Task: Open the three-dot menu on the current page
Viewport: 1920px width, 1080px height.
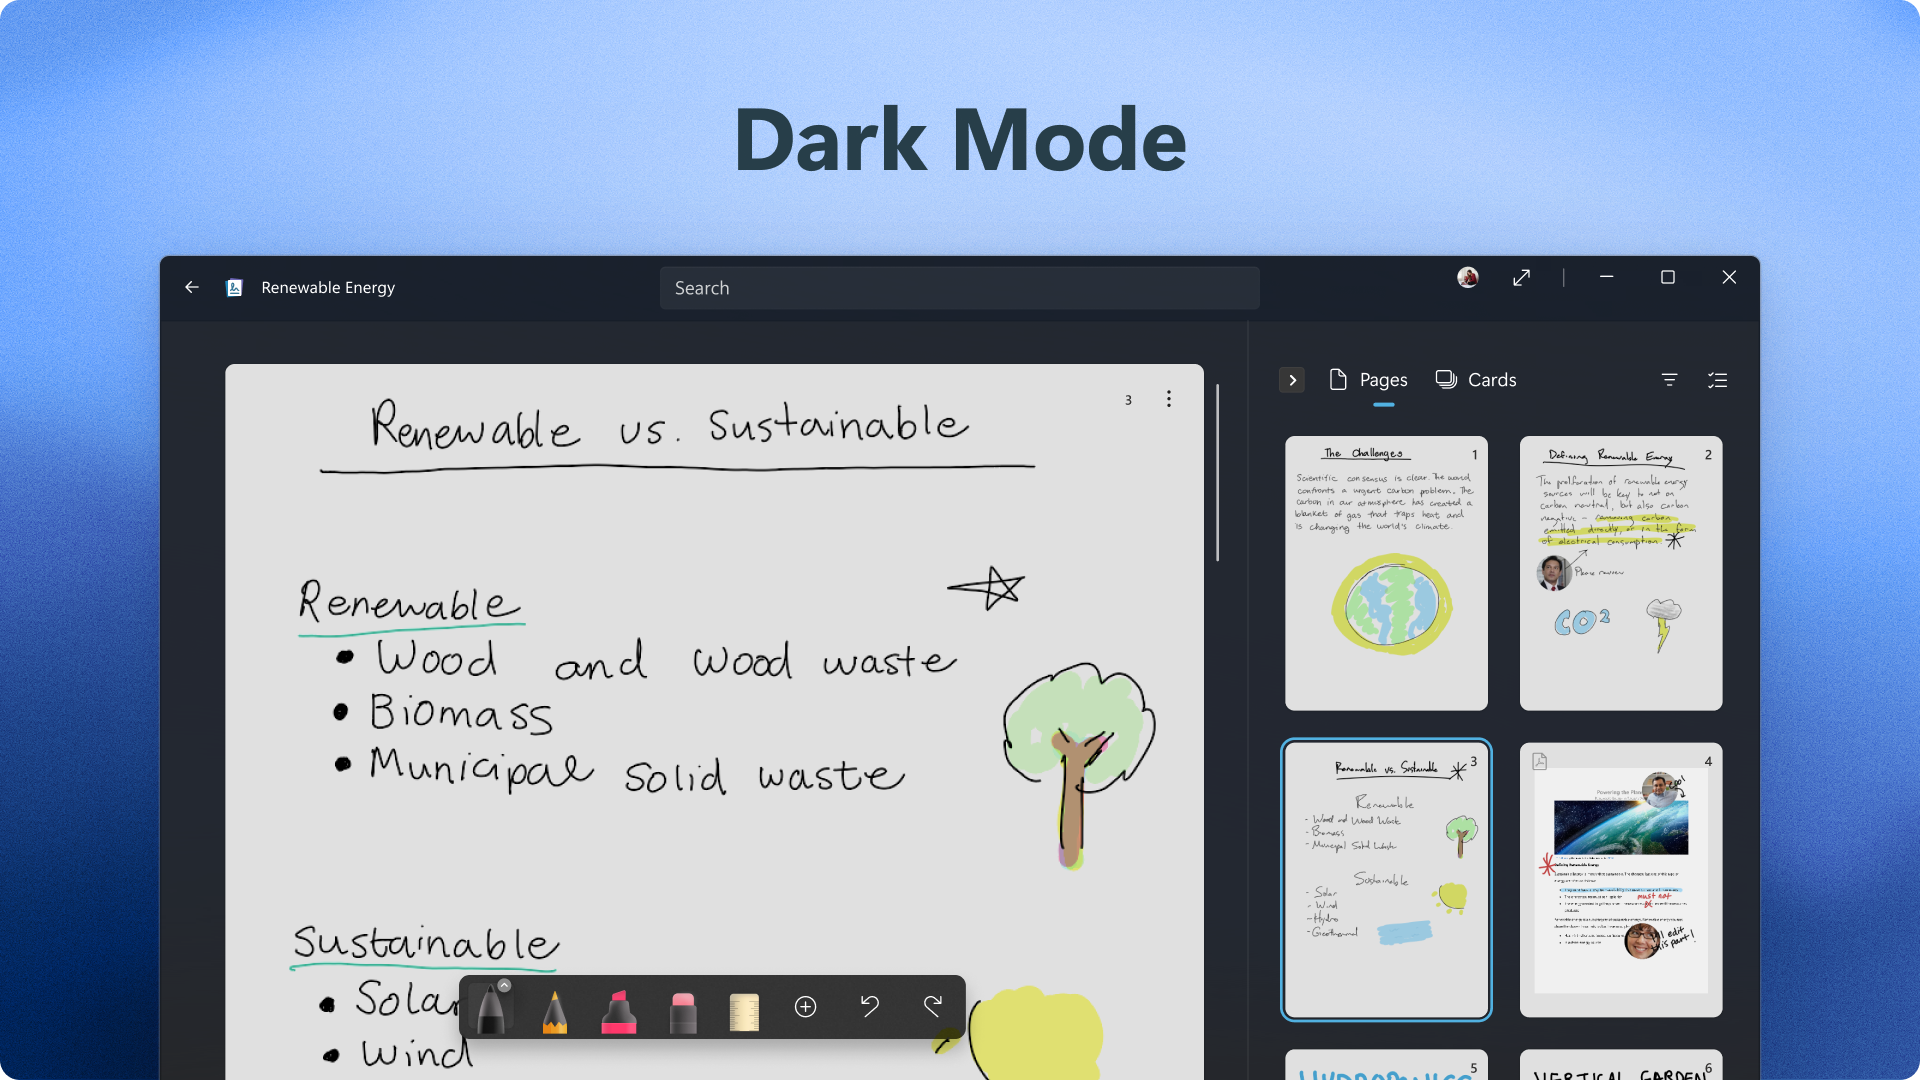Action: (x=1169, y=398)
